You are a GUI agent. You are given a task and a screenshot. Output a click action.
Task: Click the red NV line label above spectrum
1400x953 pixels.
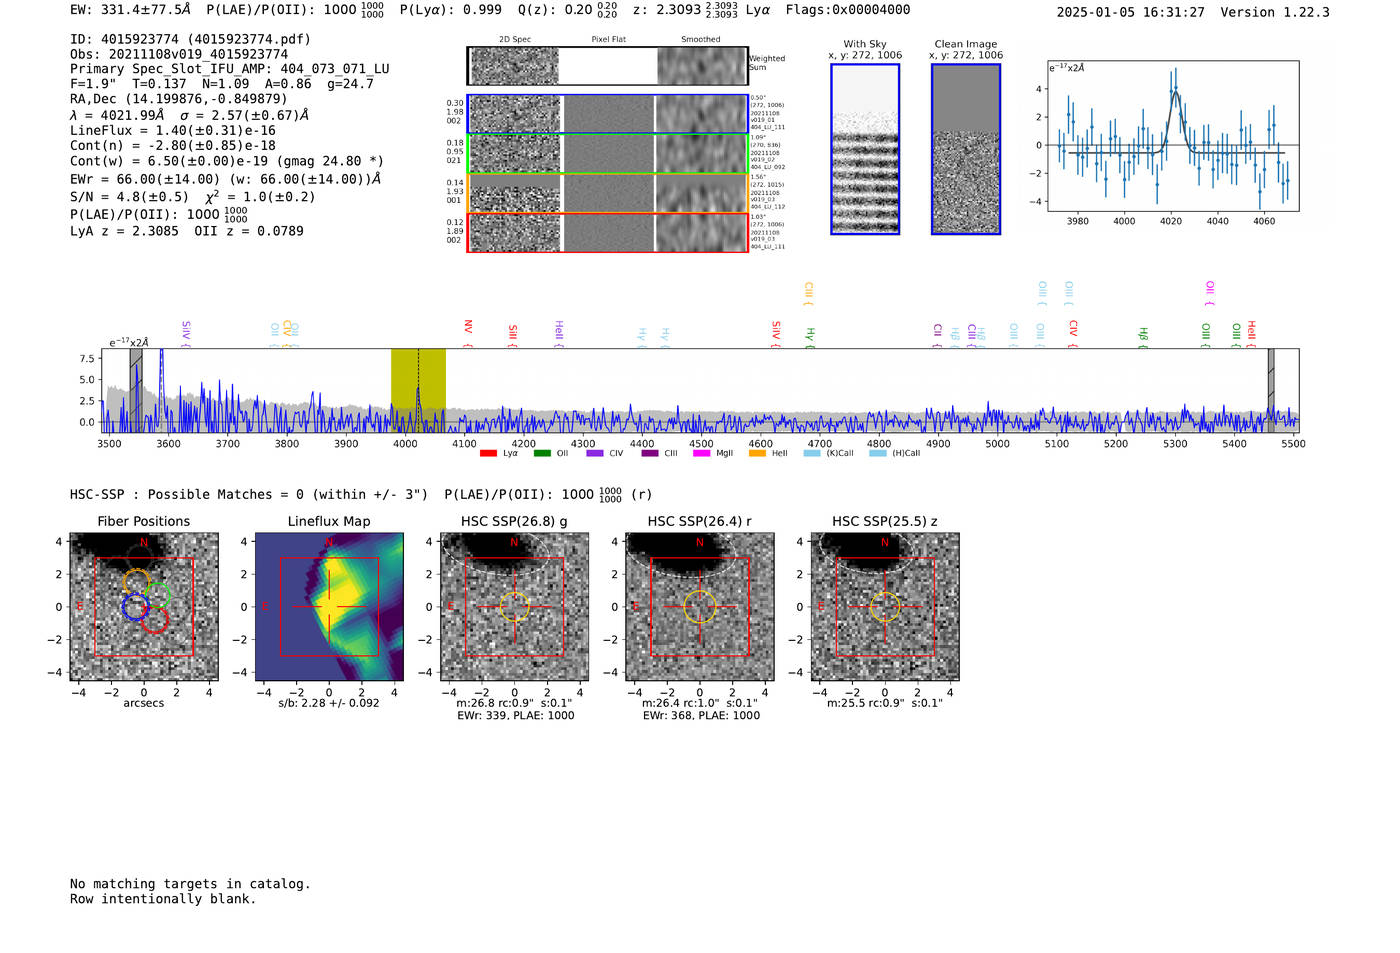[468, 332]
